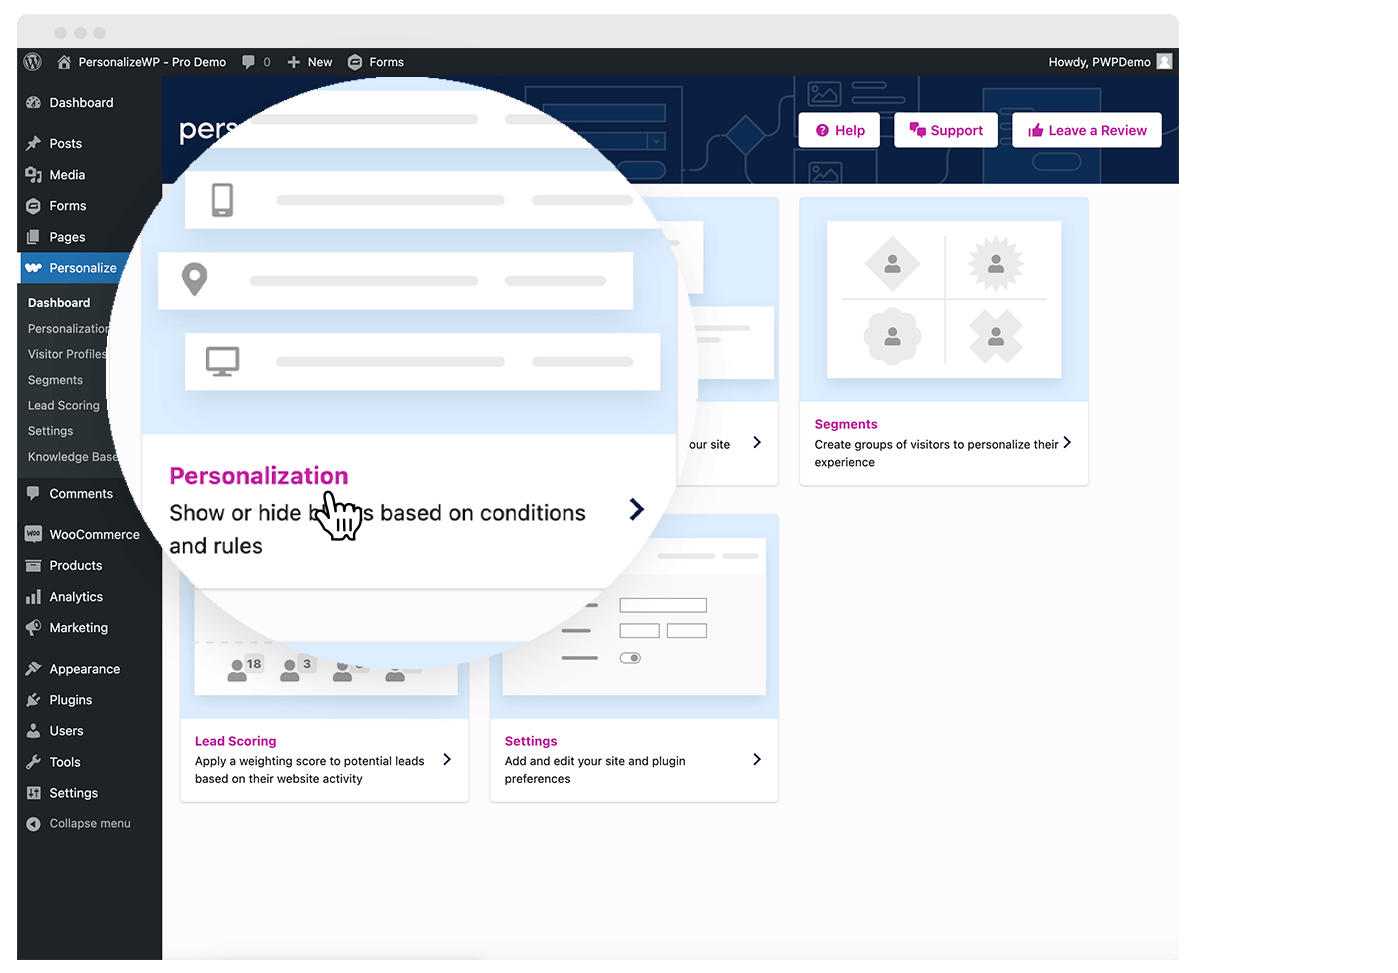
Task: Open the Analytics bar-chart icon
Action: click(33, 596)
